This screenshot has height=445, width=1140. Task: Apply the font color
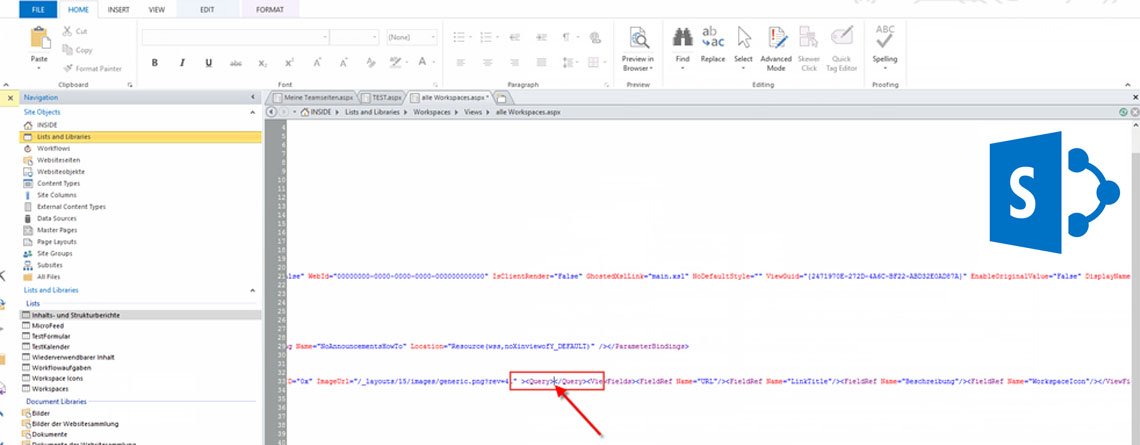coord(422,63)
